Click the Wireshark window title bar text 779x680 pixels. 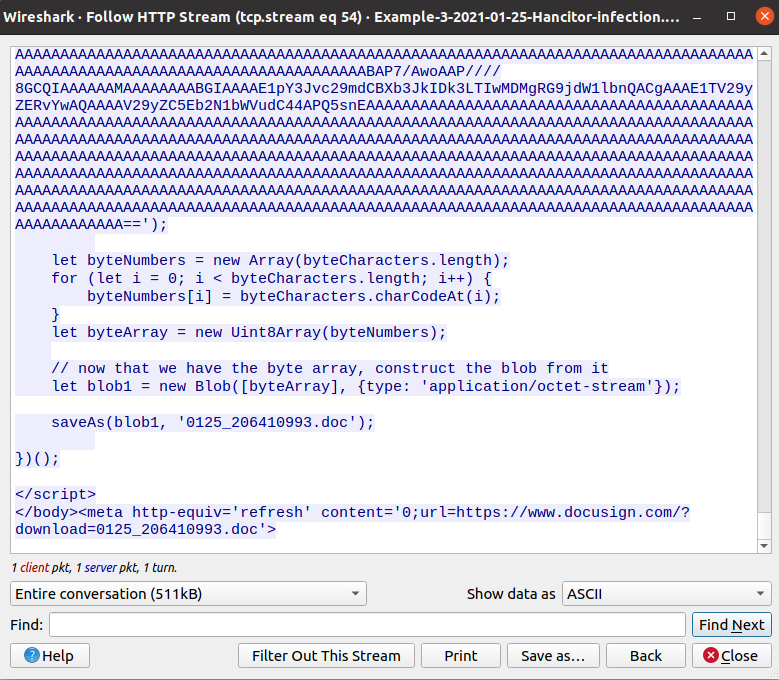[341, 17]
